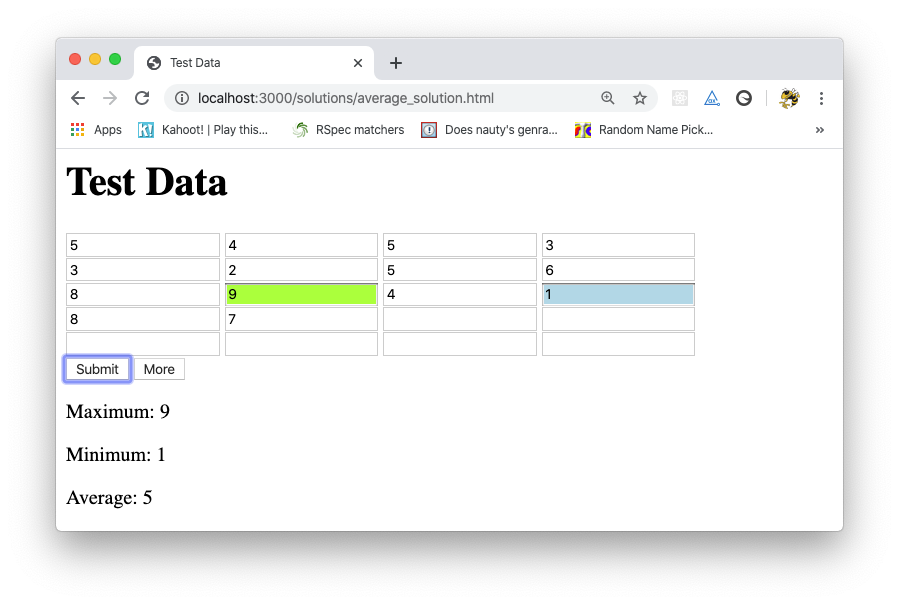Open a new tab with plus button
The image size is (899, 605).
pos(396,63)
